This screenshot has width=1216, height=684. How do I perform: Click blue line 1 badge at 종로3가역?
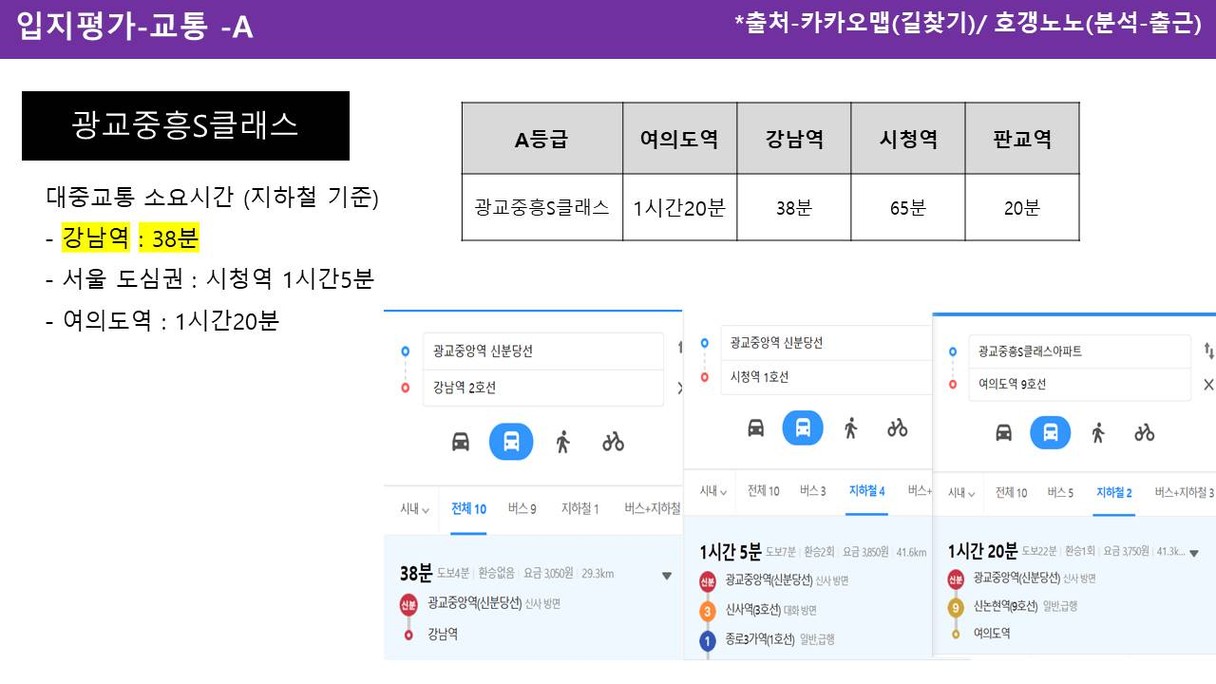point(707,640)
